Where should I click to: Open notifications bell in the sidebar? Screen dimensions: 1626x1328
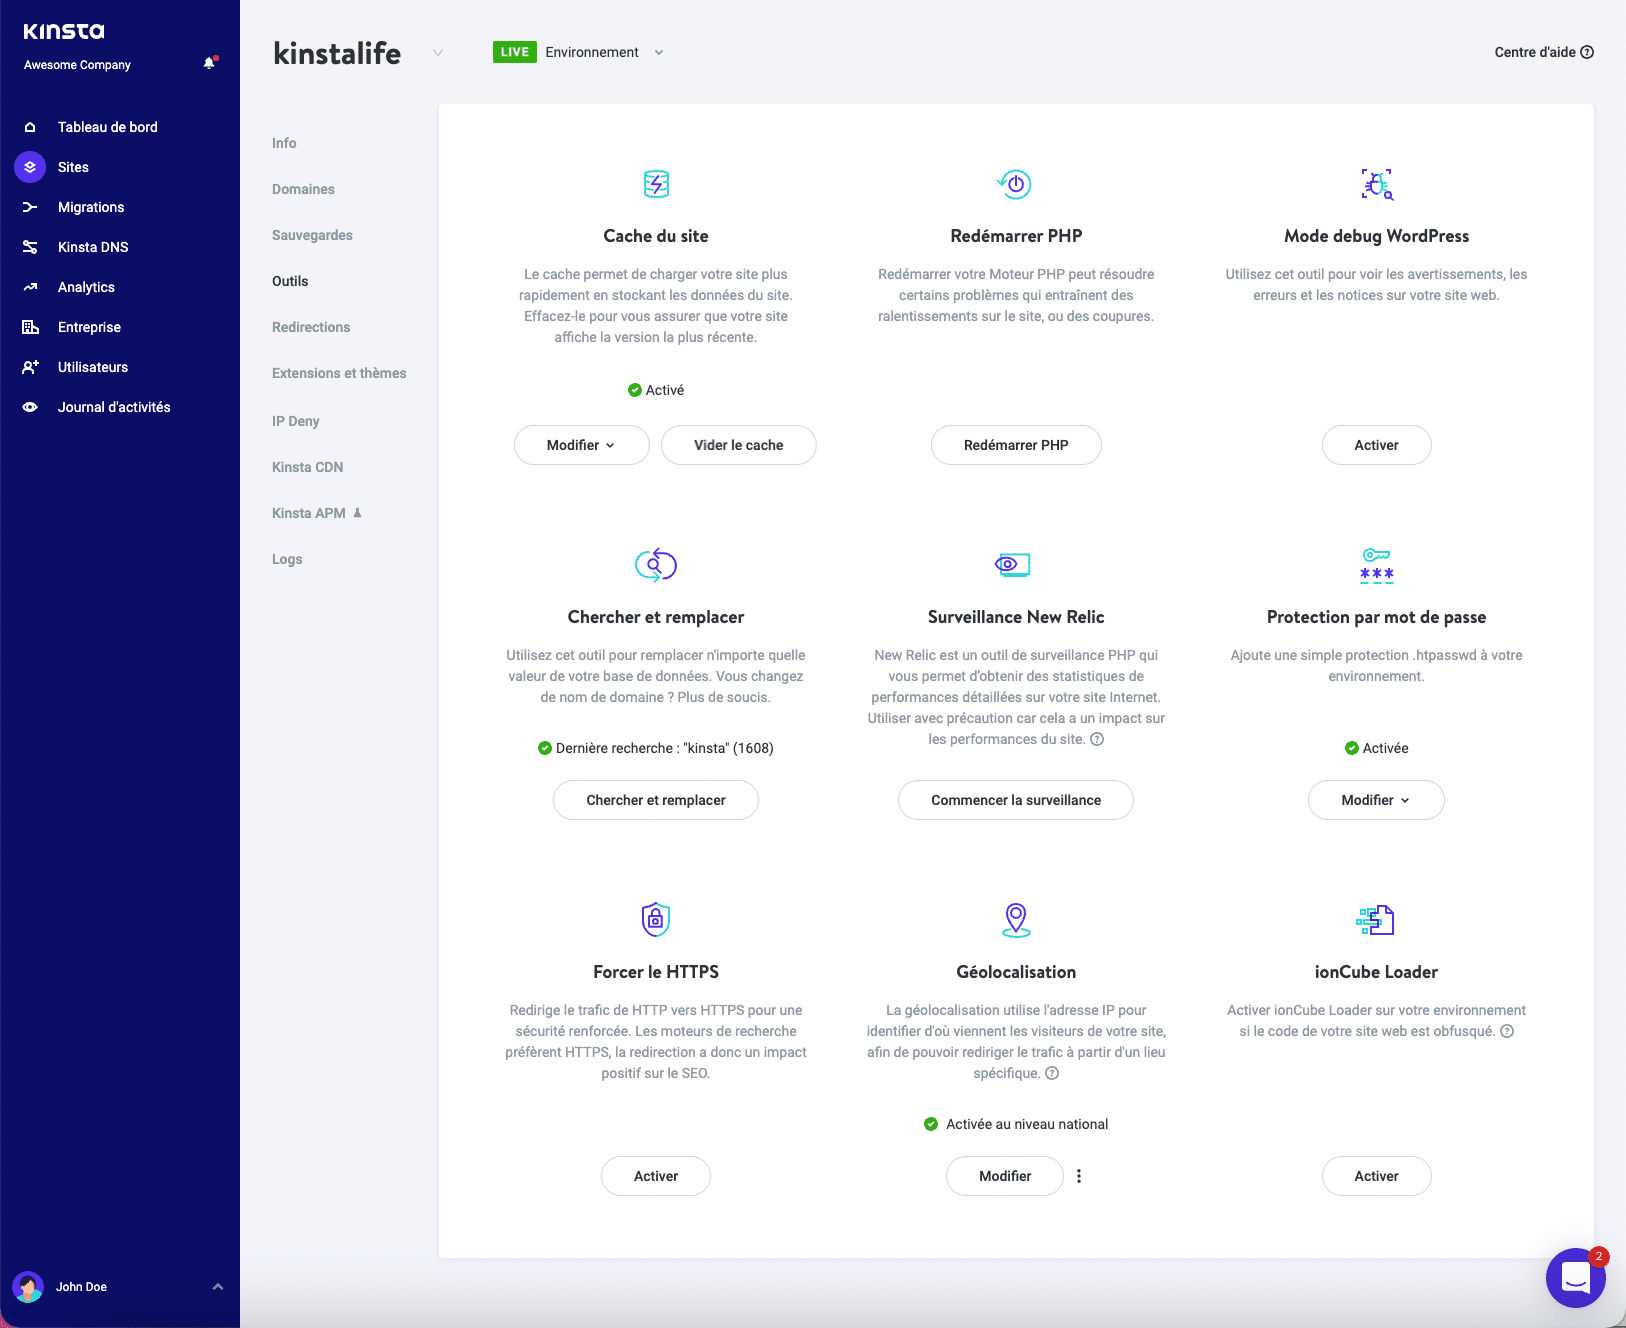point(209,63)
